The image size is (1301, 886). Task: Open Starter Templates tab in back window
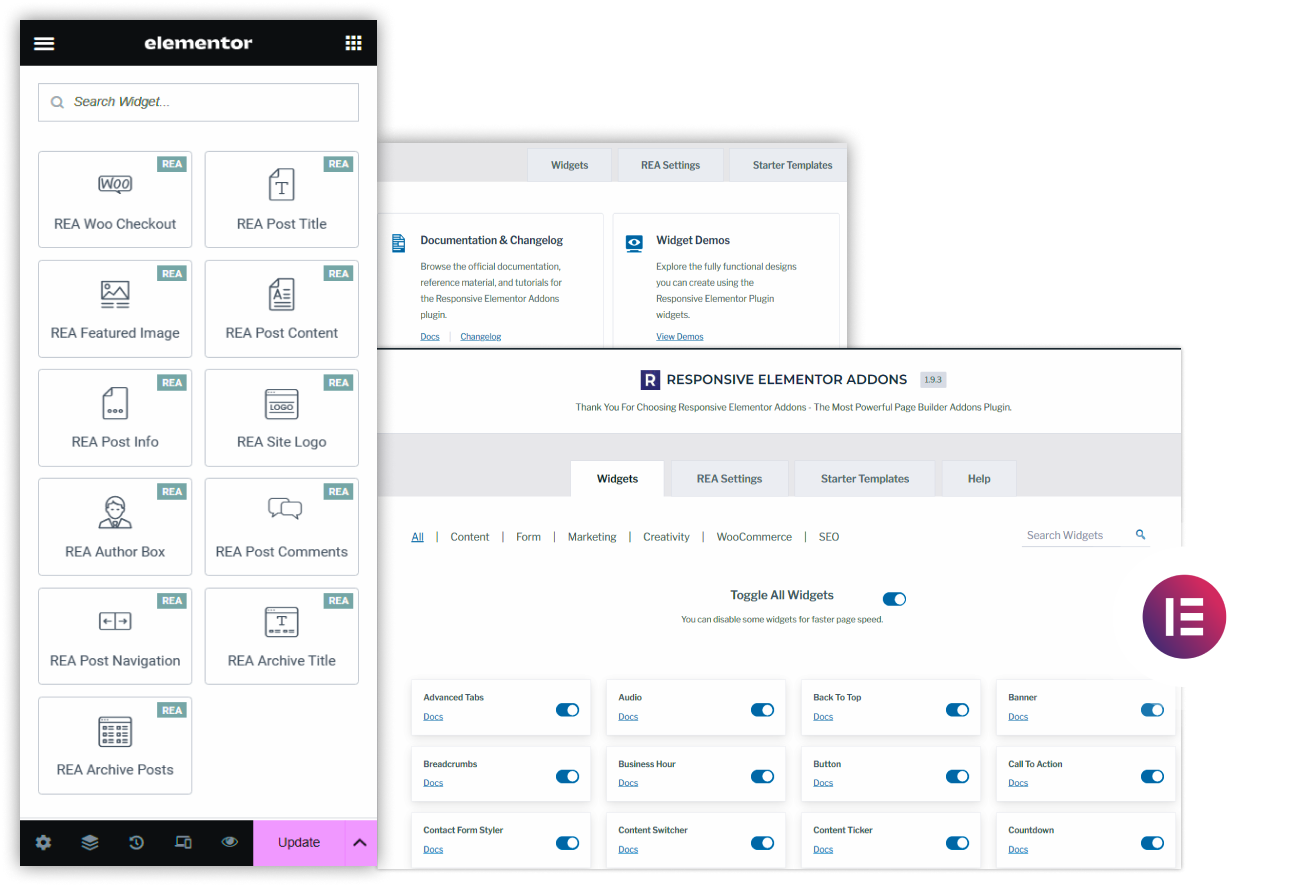point(789,165)
